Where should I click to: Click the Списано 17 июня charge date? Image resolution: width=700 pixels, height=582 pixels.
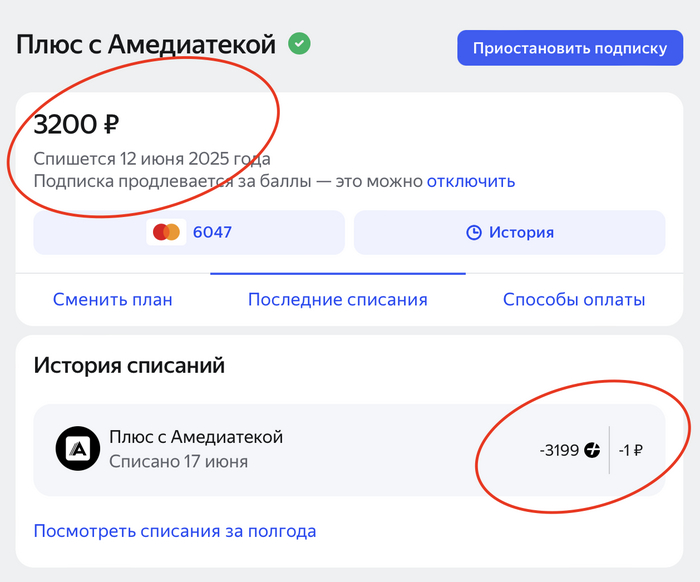click(178, 462)
